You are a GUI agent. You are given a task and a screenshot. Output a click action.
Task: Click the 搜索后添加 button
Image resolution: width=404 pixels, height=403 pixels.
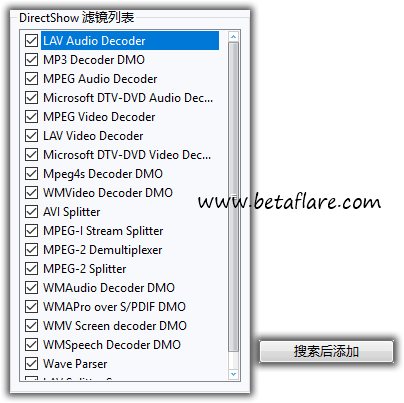(326, 351)
